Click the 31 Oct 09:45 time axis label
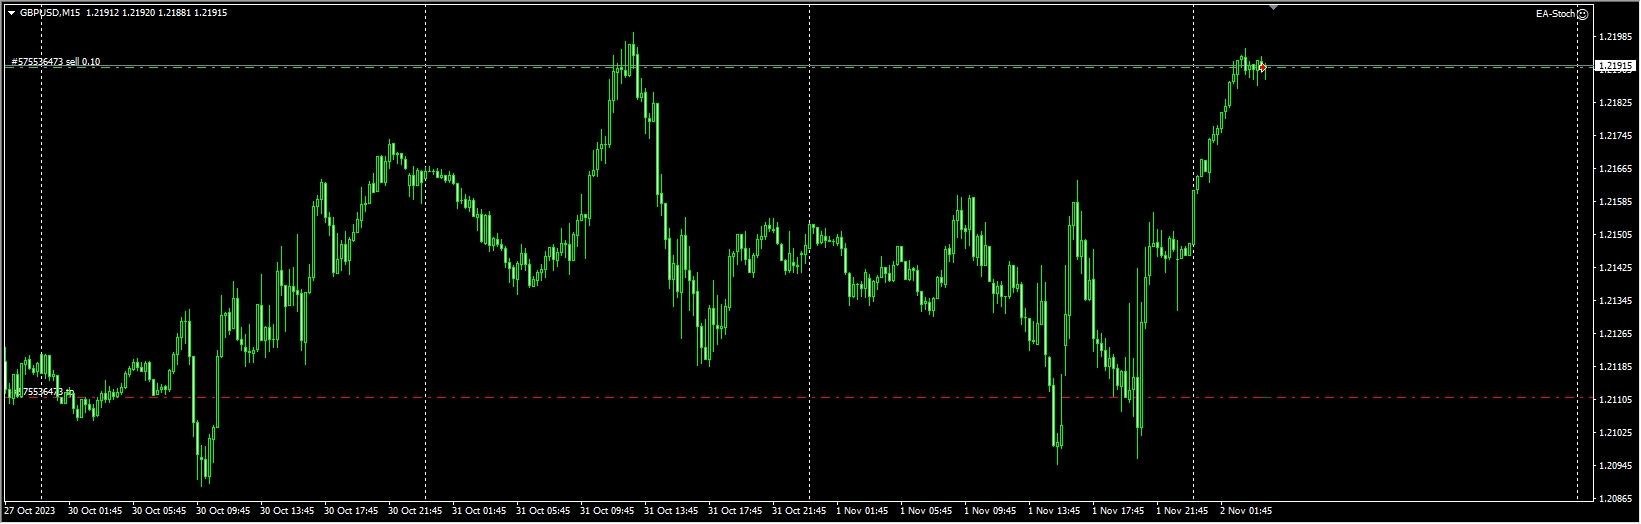The height and width of the screenshot is (524, 1641). (607, 511)
